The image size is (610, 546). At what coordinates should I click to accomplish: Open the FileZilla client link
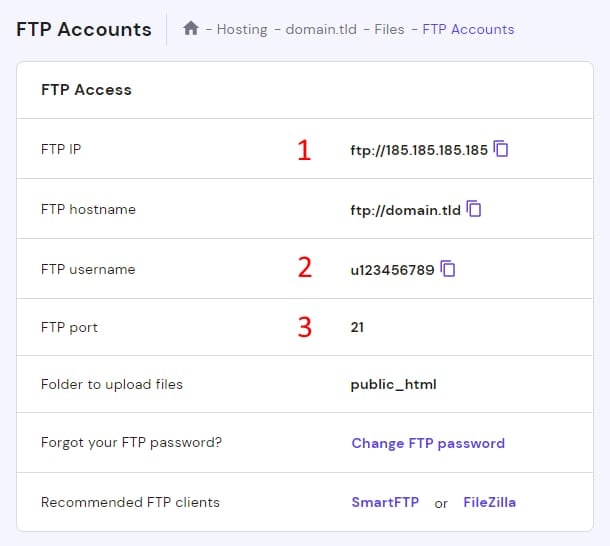click(490, 502)
